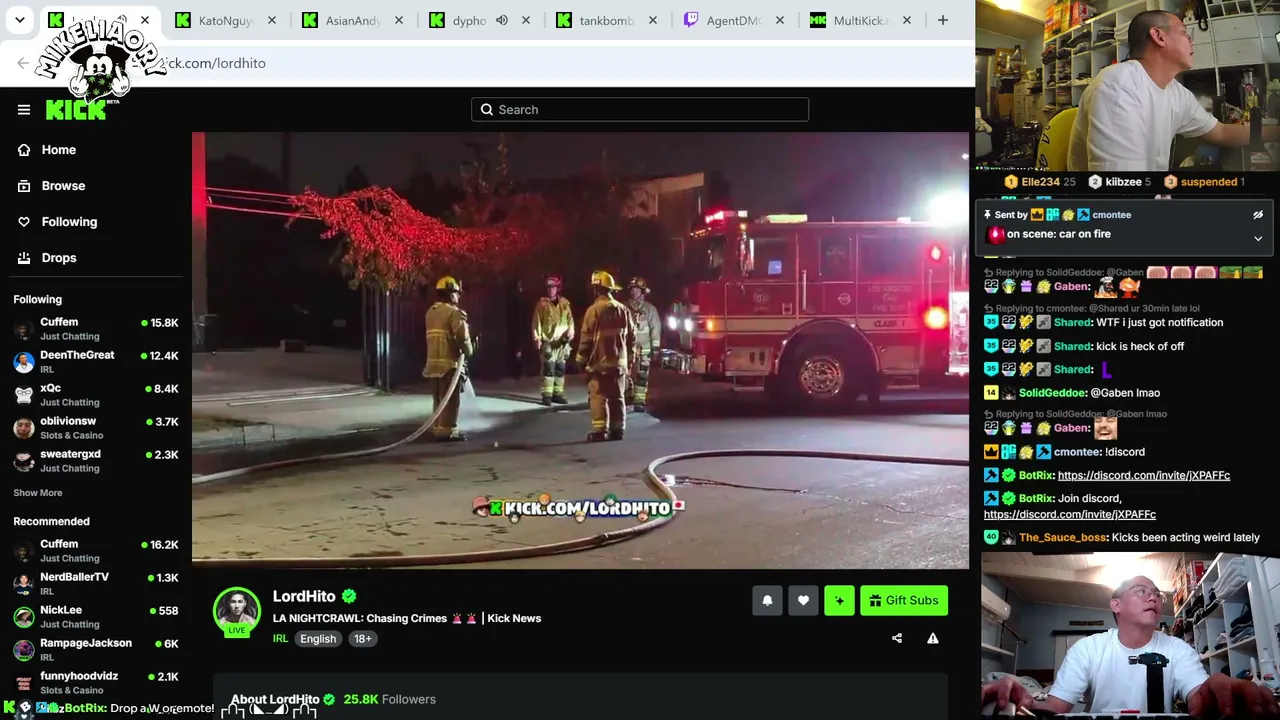Close the tankbomb browser tab

click(653, 20)
